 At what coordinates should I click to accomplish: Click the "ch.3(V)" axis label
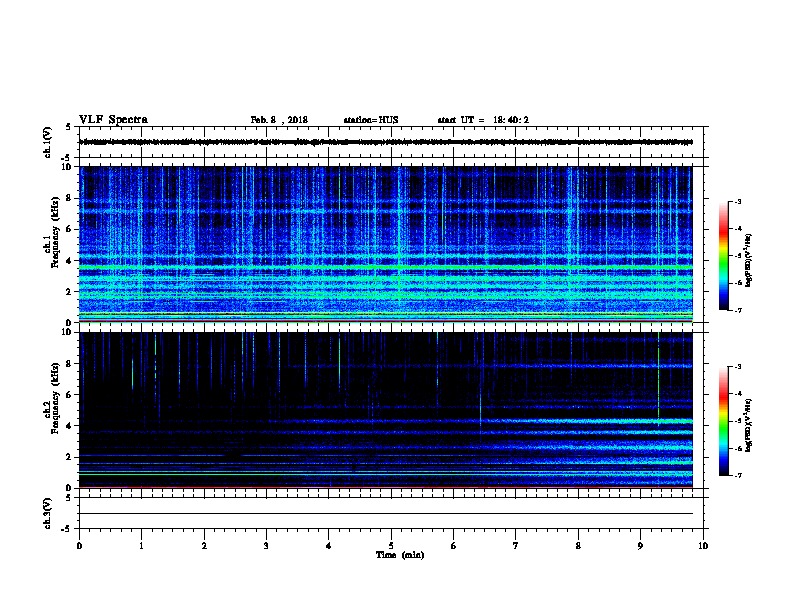tap(48, 513)
